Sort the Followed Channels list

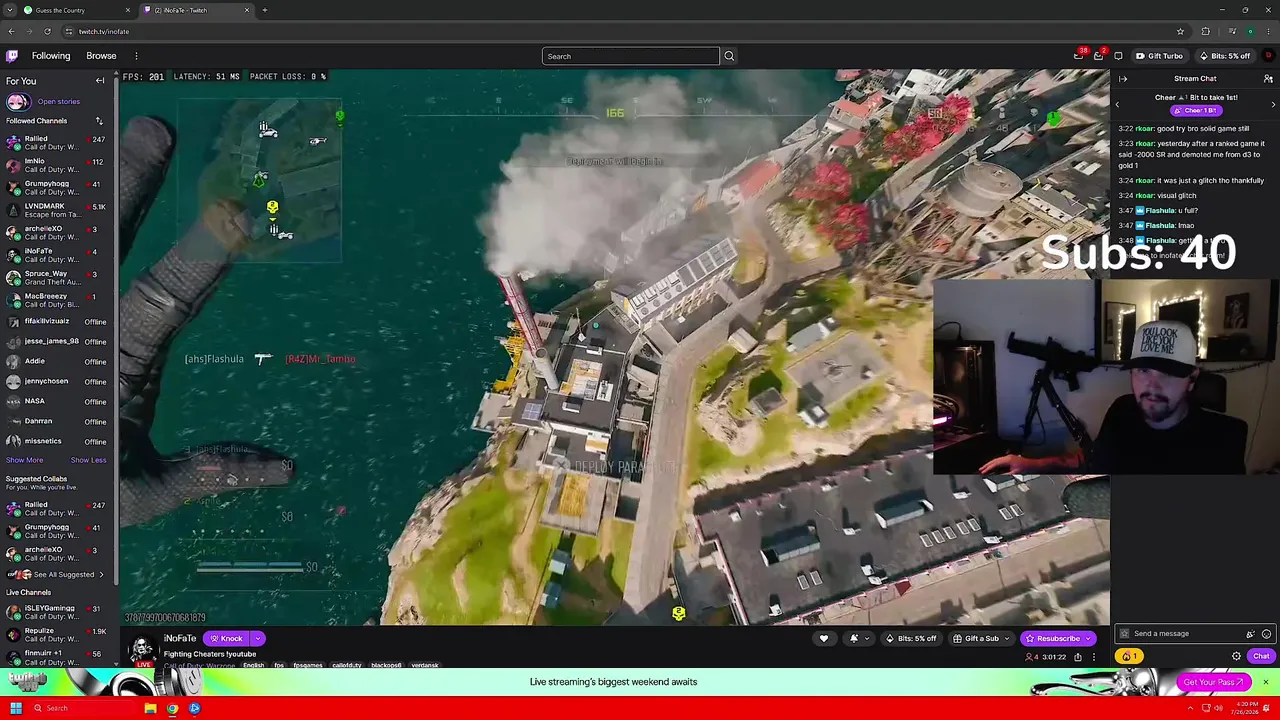pos(99,121)
